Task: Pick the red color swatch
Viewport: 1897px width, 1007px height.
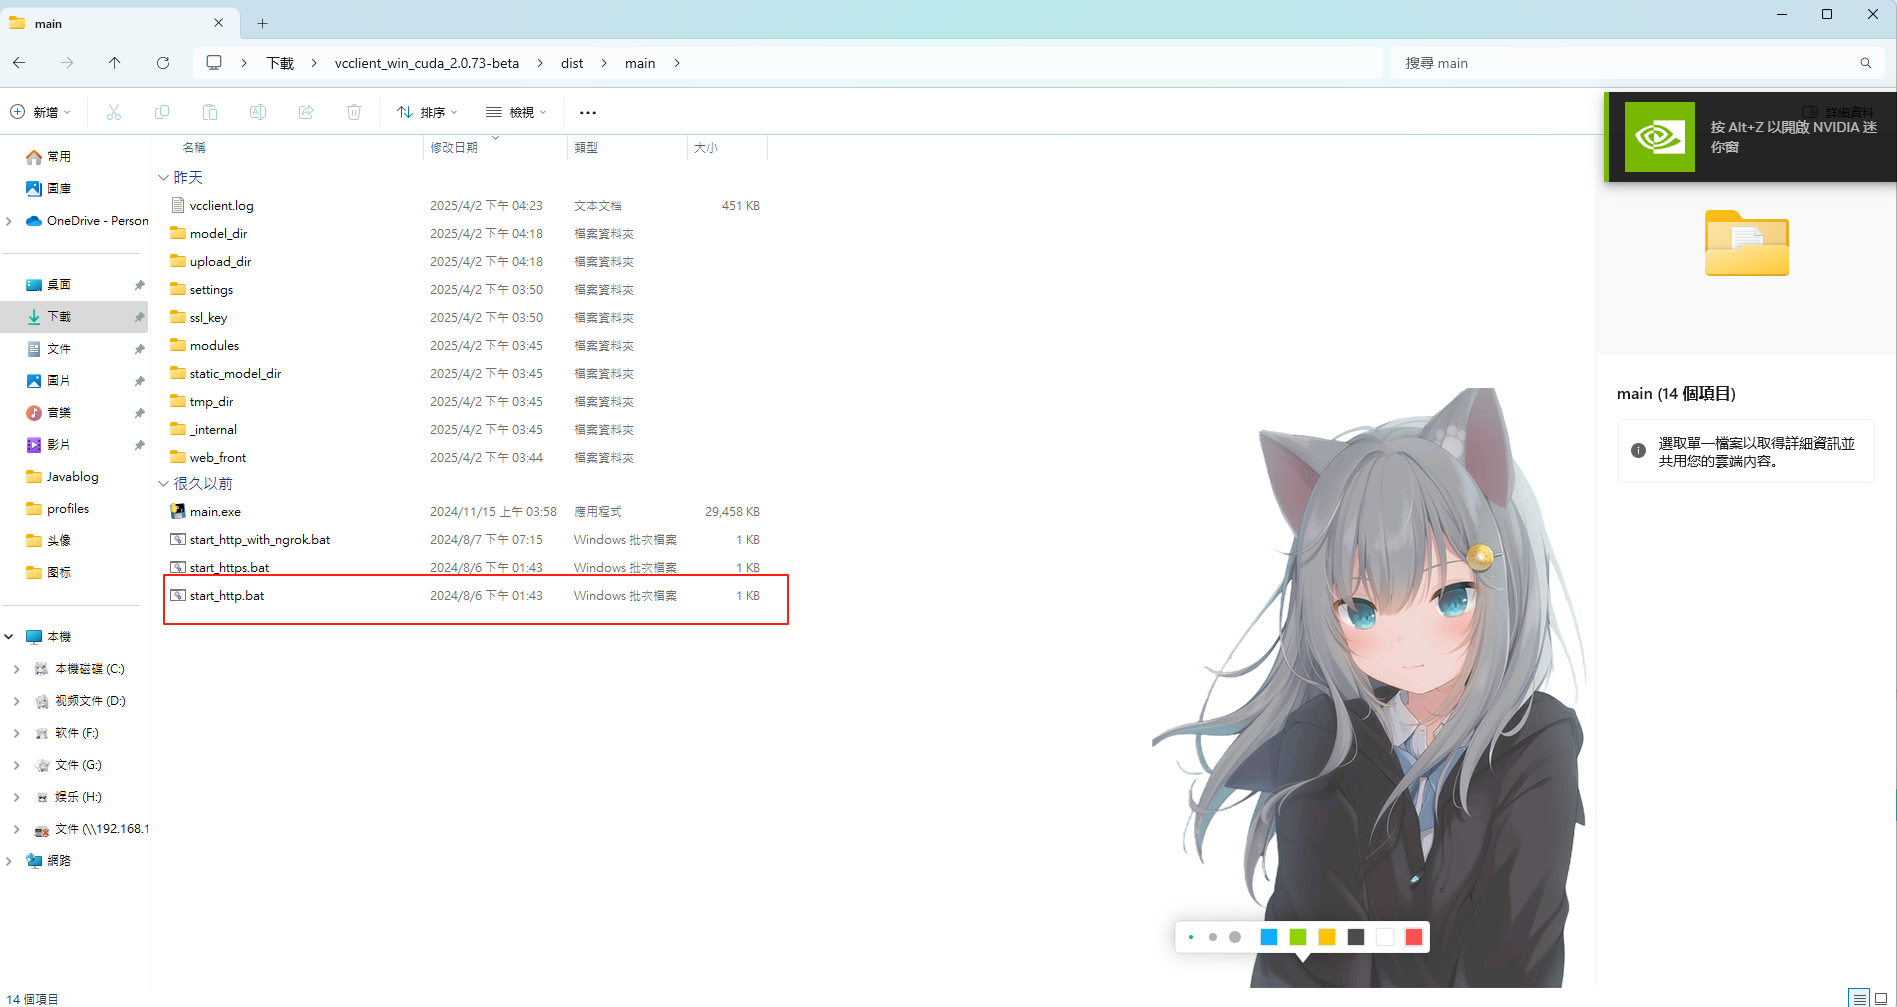Action: pyautogui.click(x=1414, y=937)
